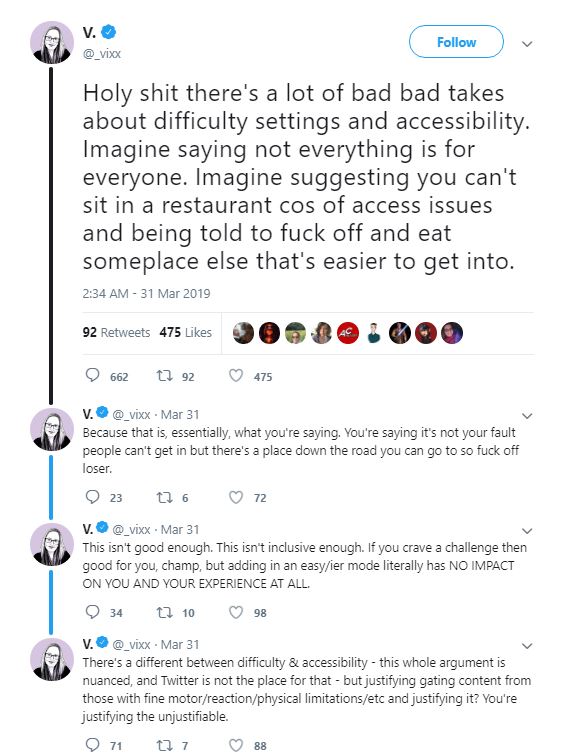This screenshot has width=569, height=755.
Task: Open the 92 Retweets list
Action: (116, 332)
